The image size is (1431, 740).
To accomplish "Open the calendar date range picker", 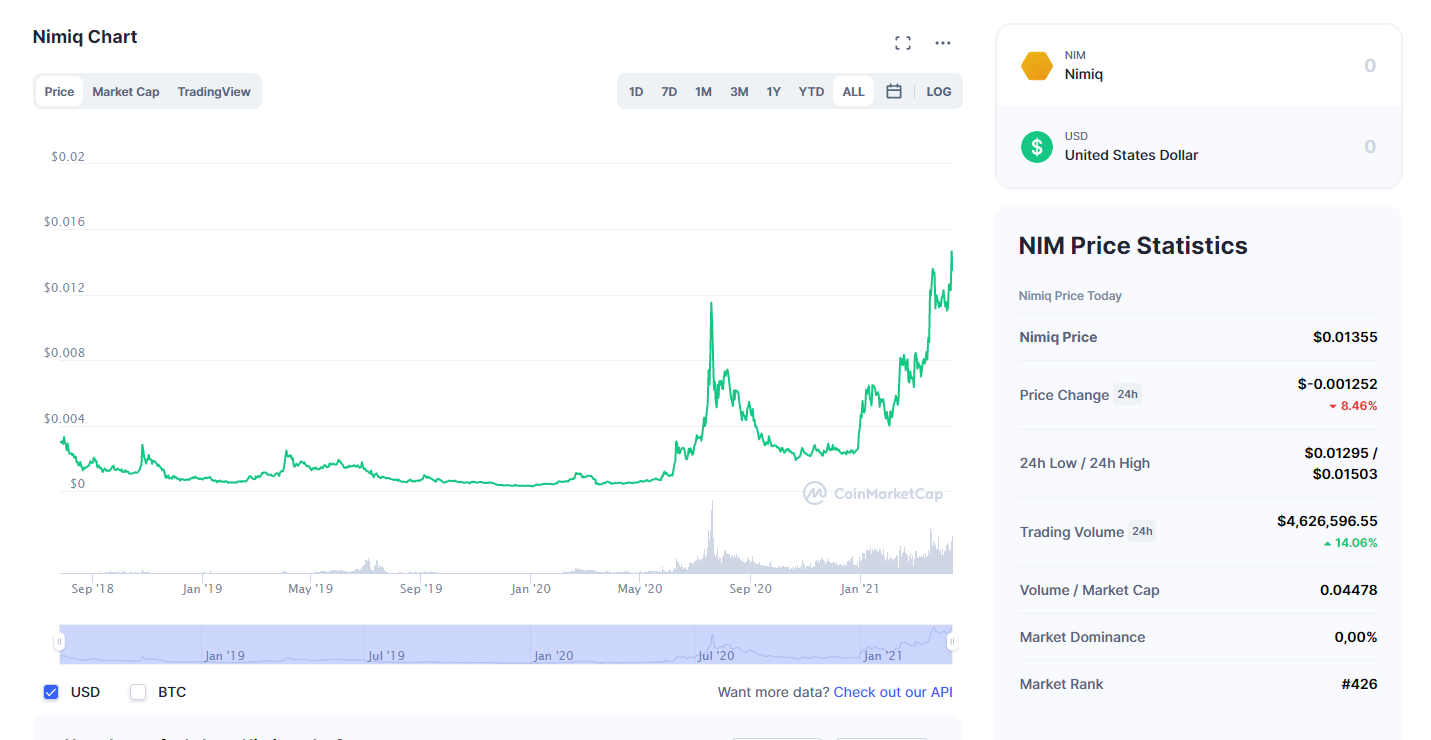I will click(x=894, y=91).
